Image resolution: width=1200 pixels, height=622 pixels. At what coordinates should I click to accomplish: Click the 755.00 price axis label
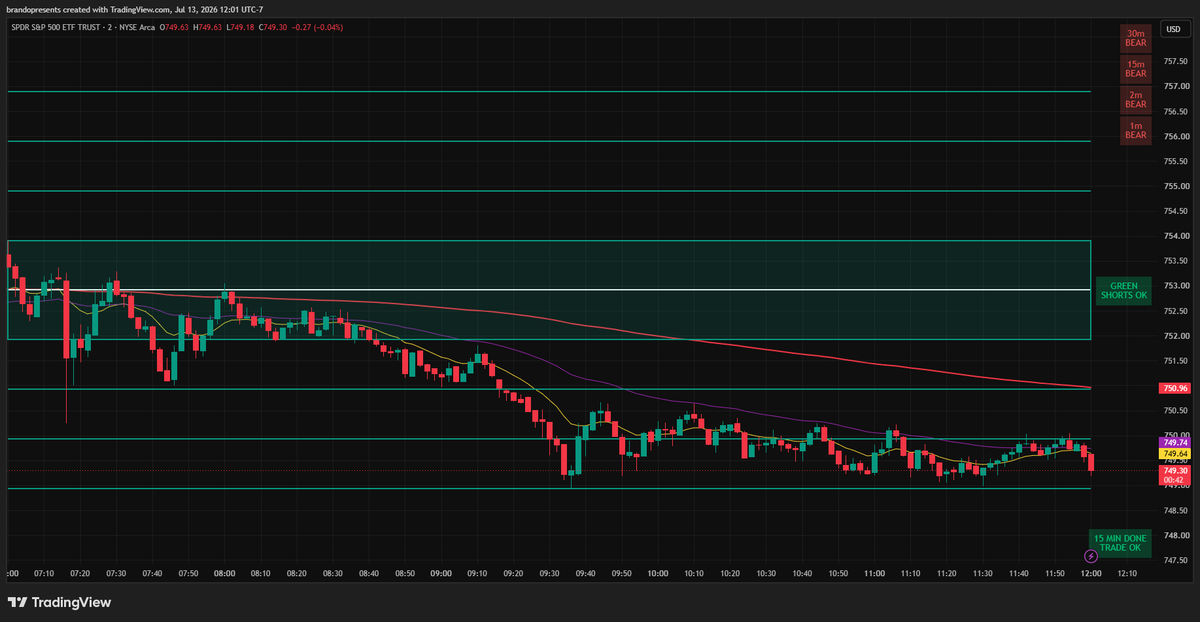point(1176,186)
